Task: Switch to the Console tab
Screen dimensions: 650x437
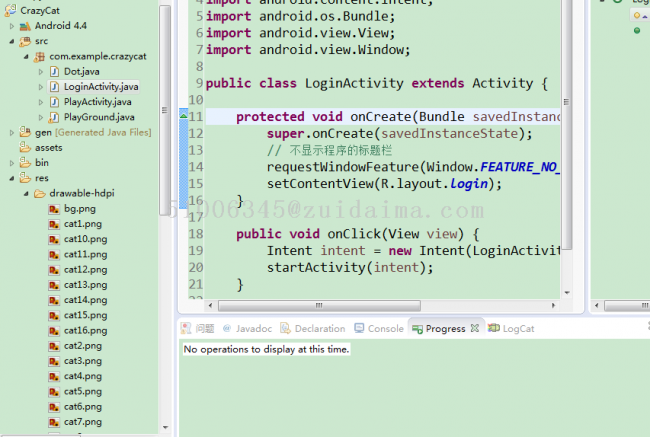Action: coord(379,329)
